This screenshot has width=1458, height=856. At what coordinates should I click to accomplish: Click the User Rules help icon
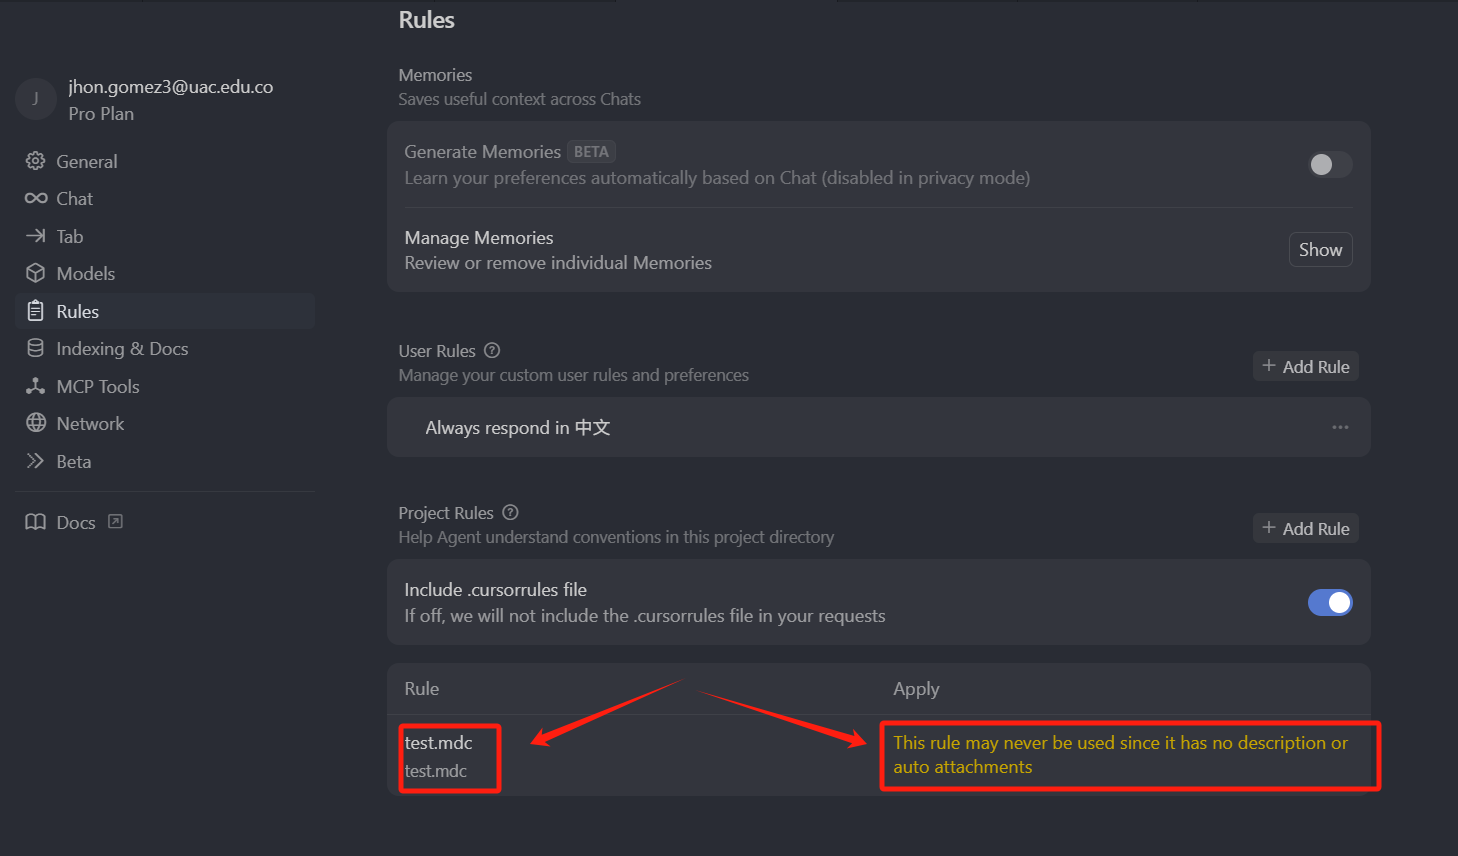(492, 351)
